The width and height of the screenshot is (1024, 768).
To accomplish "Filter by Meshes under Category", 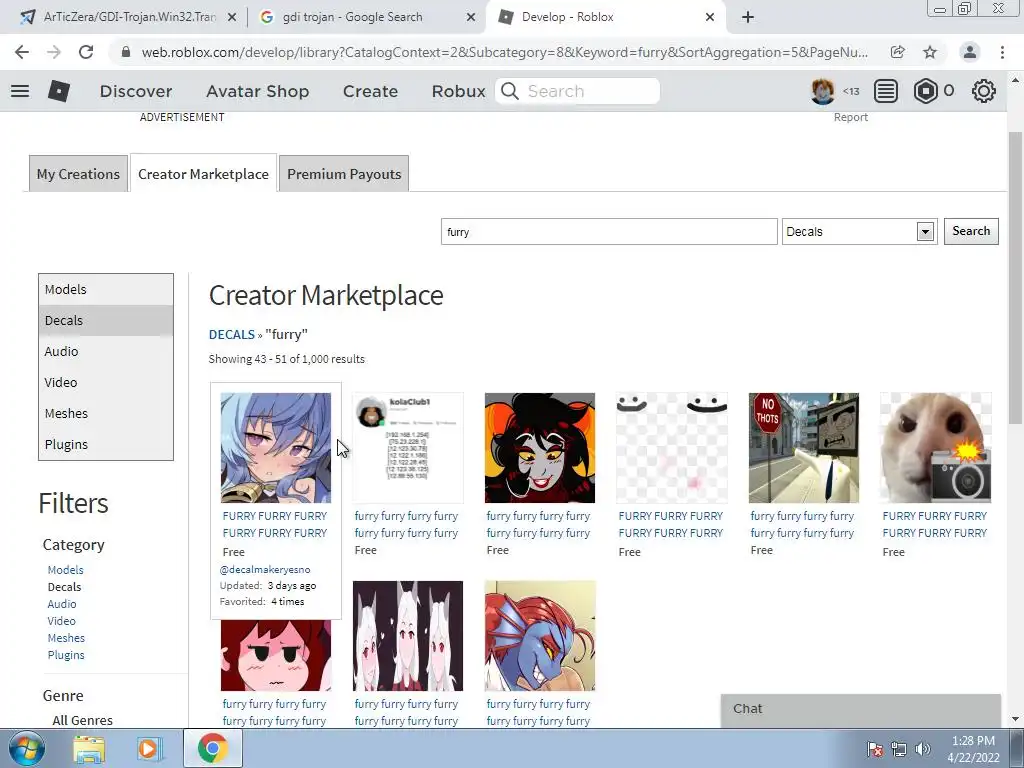I will [66, 638].
